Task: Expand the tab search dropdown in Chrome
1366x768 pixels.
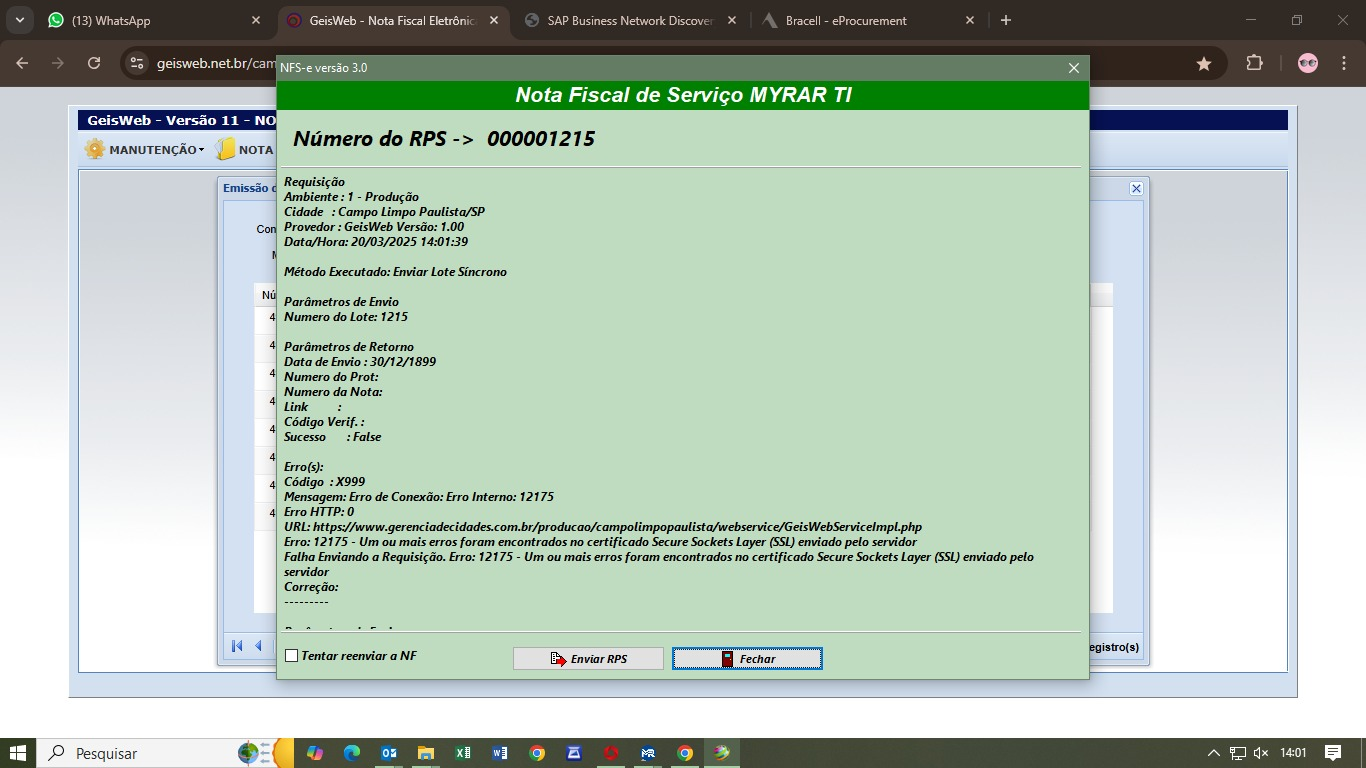Action: (x=21, y=20)
